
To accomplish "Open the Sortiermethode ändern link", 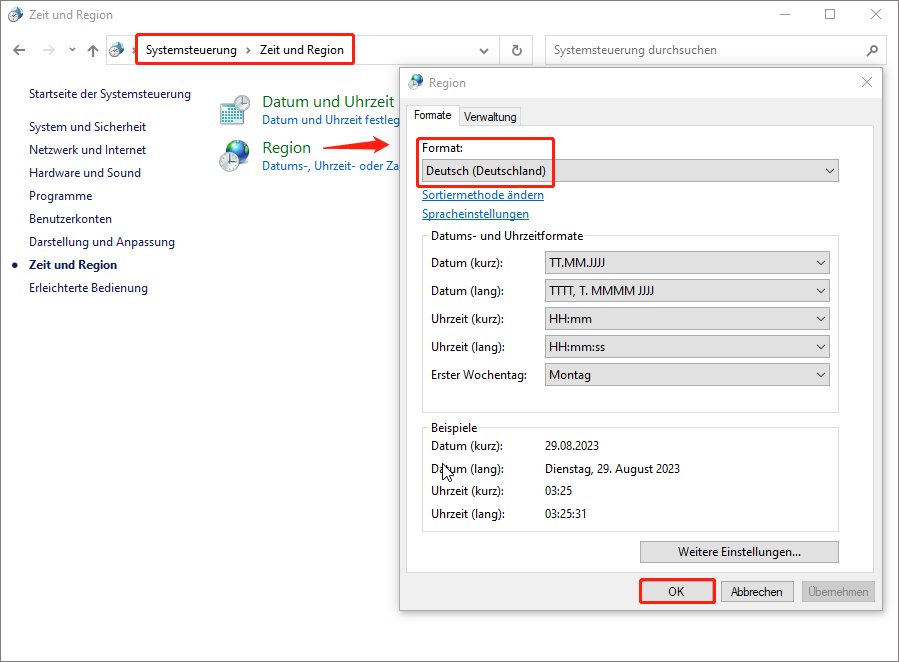I will tap(483, 195).
